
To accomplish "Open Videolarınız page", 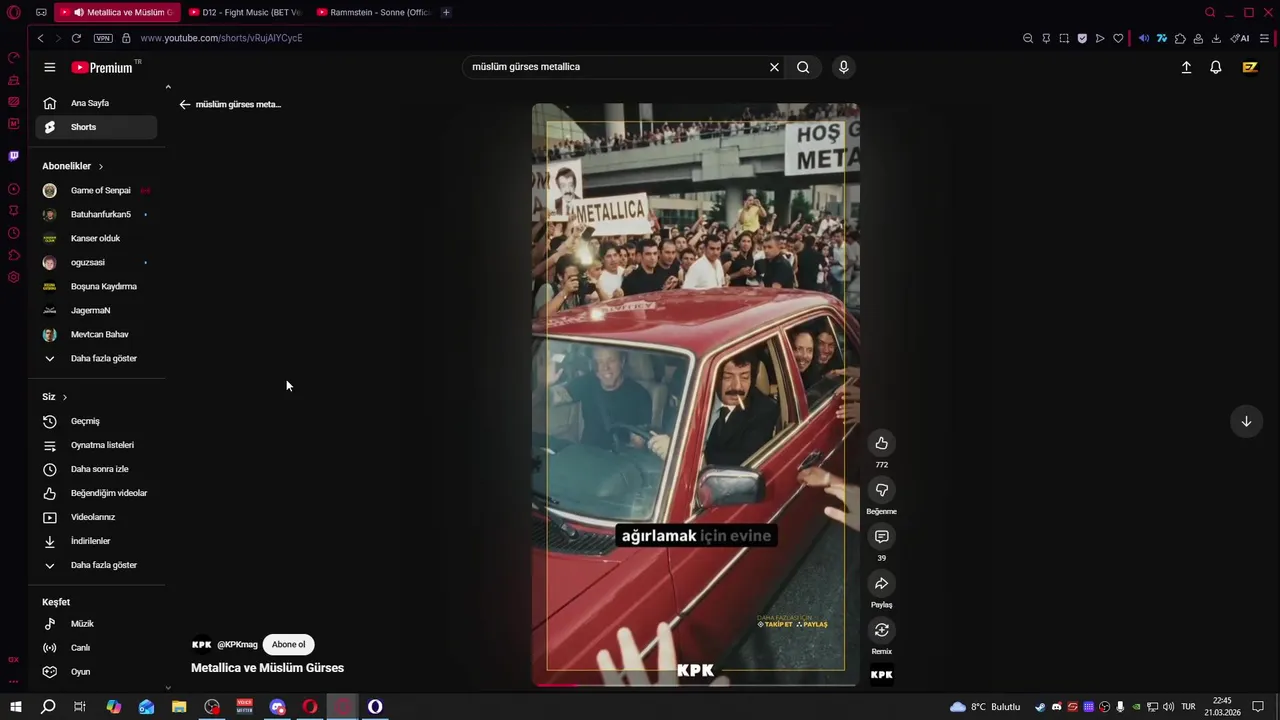I will [x=96, y=517].
